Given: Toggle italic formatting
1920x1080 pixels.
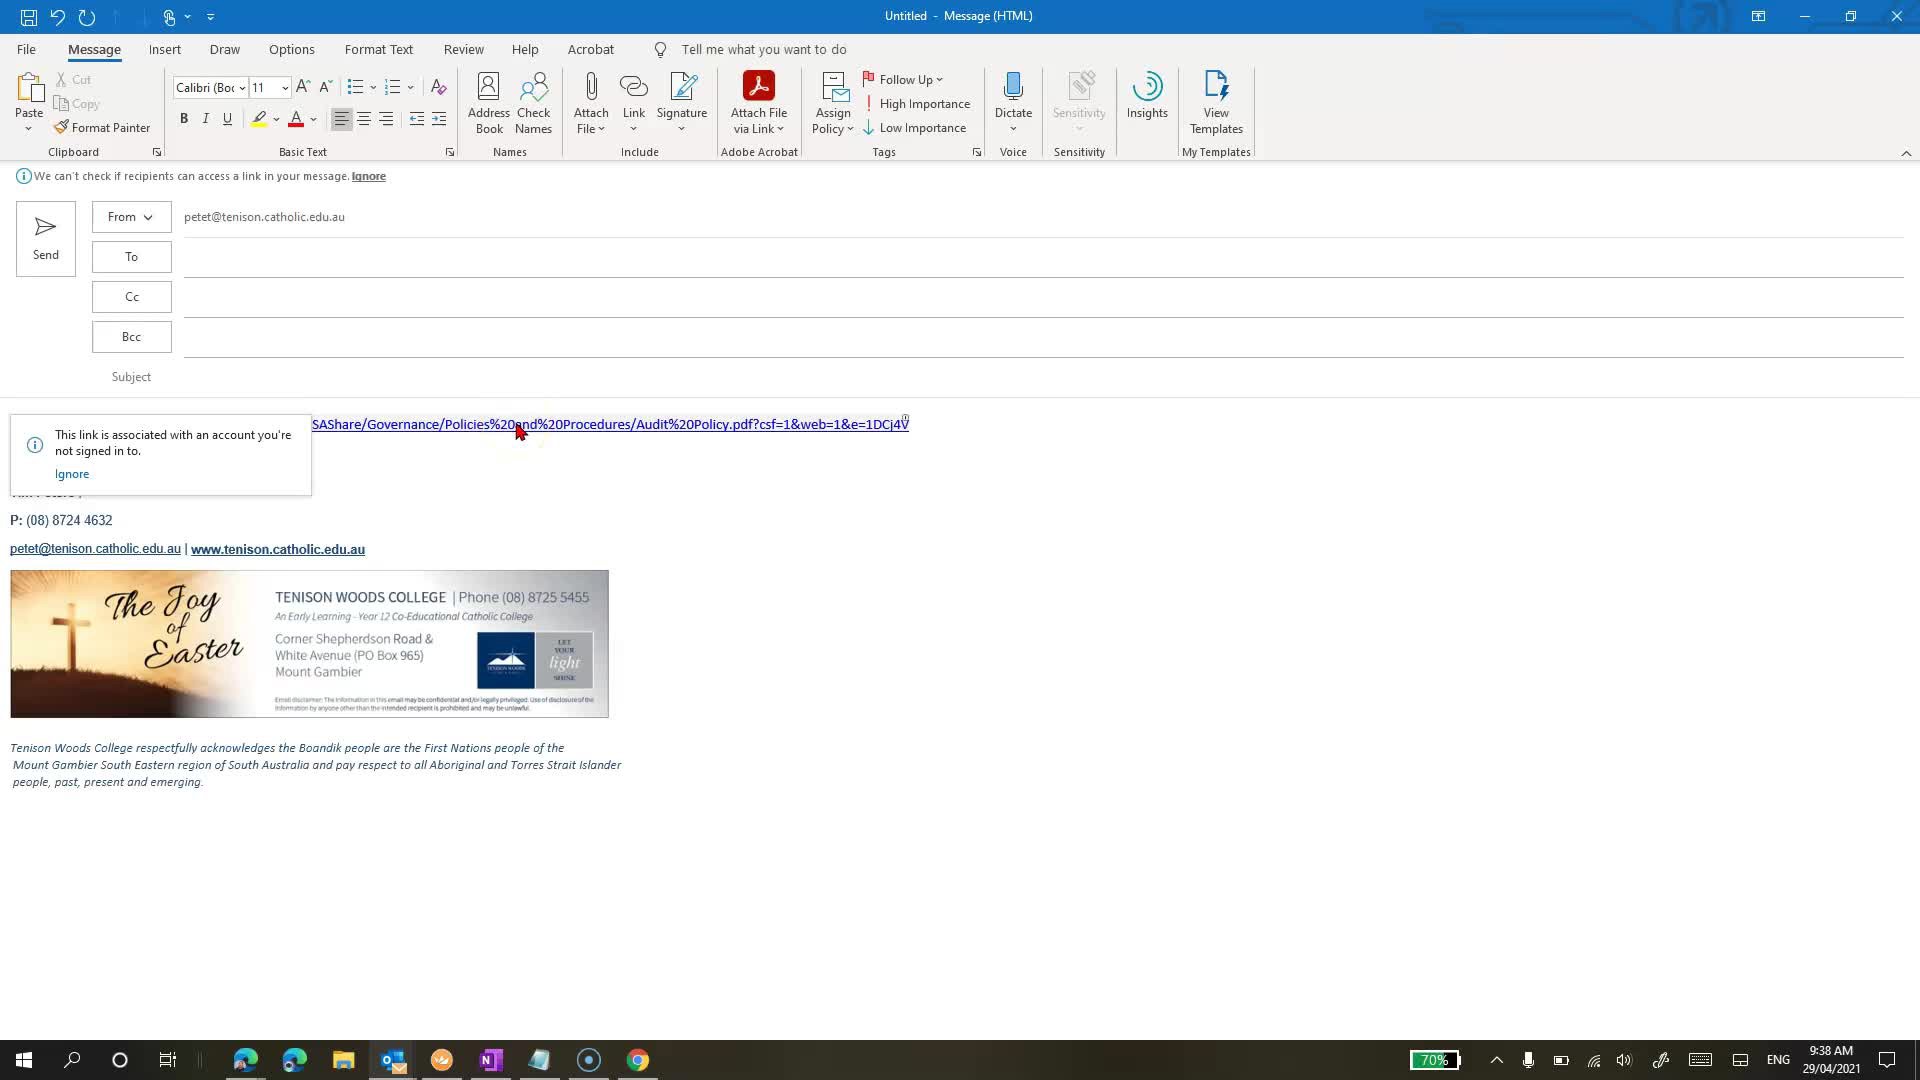Looking at the screenshot, I should (x=206, y=119).
